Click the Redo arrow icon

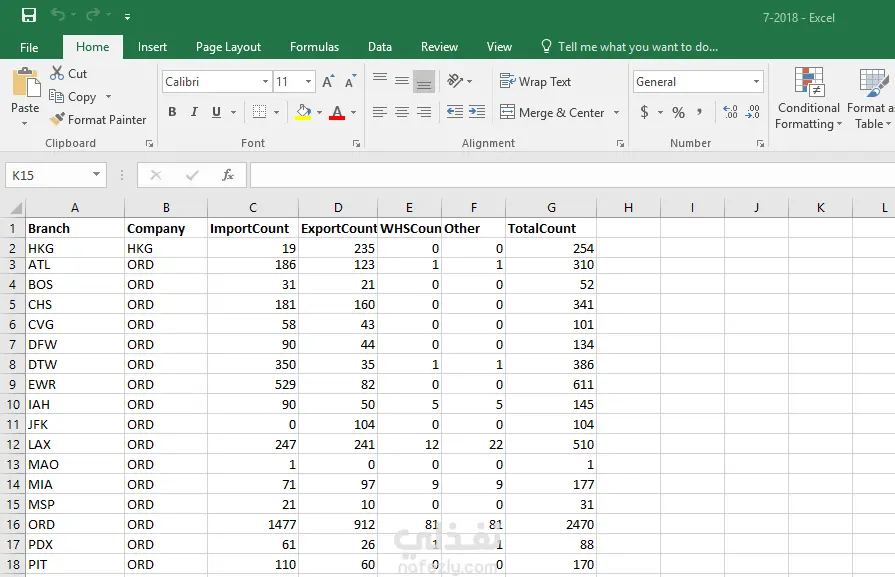tap(92, 15)
